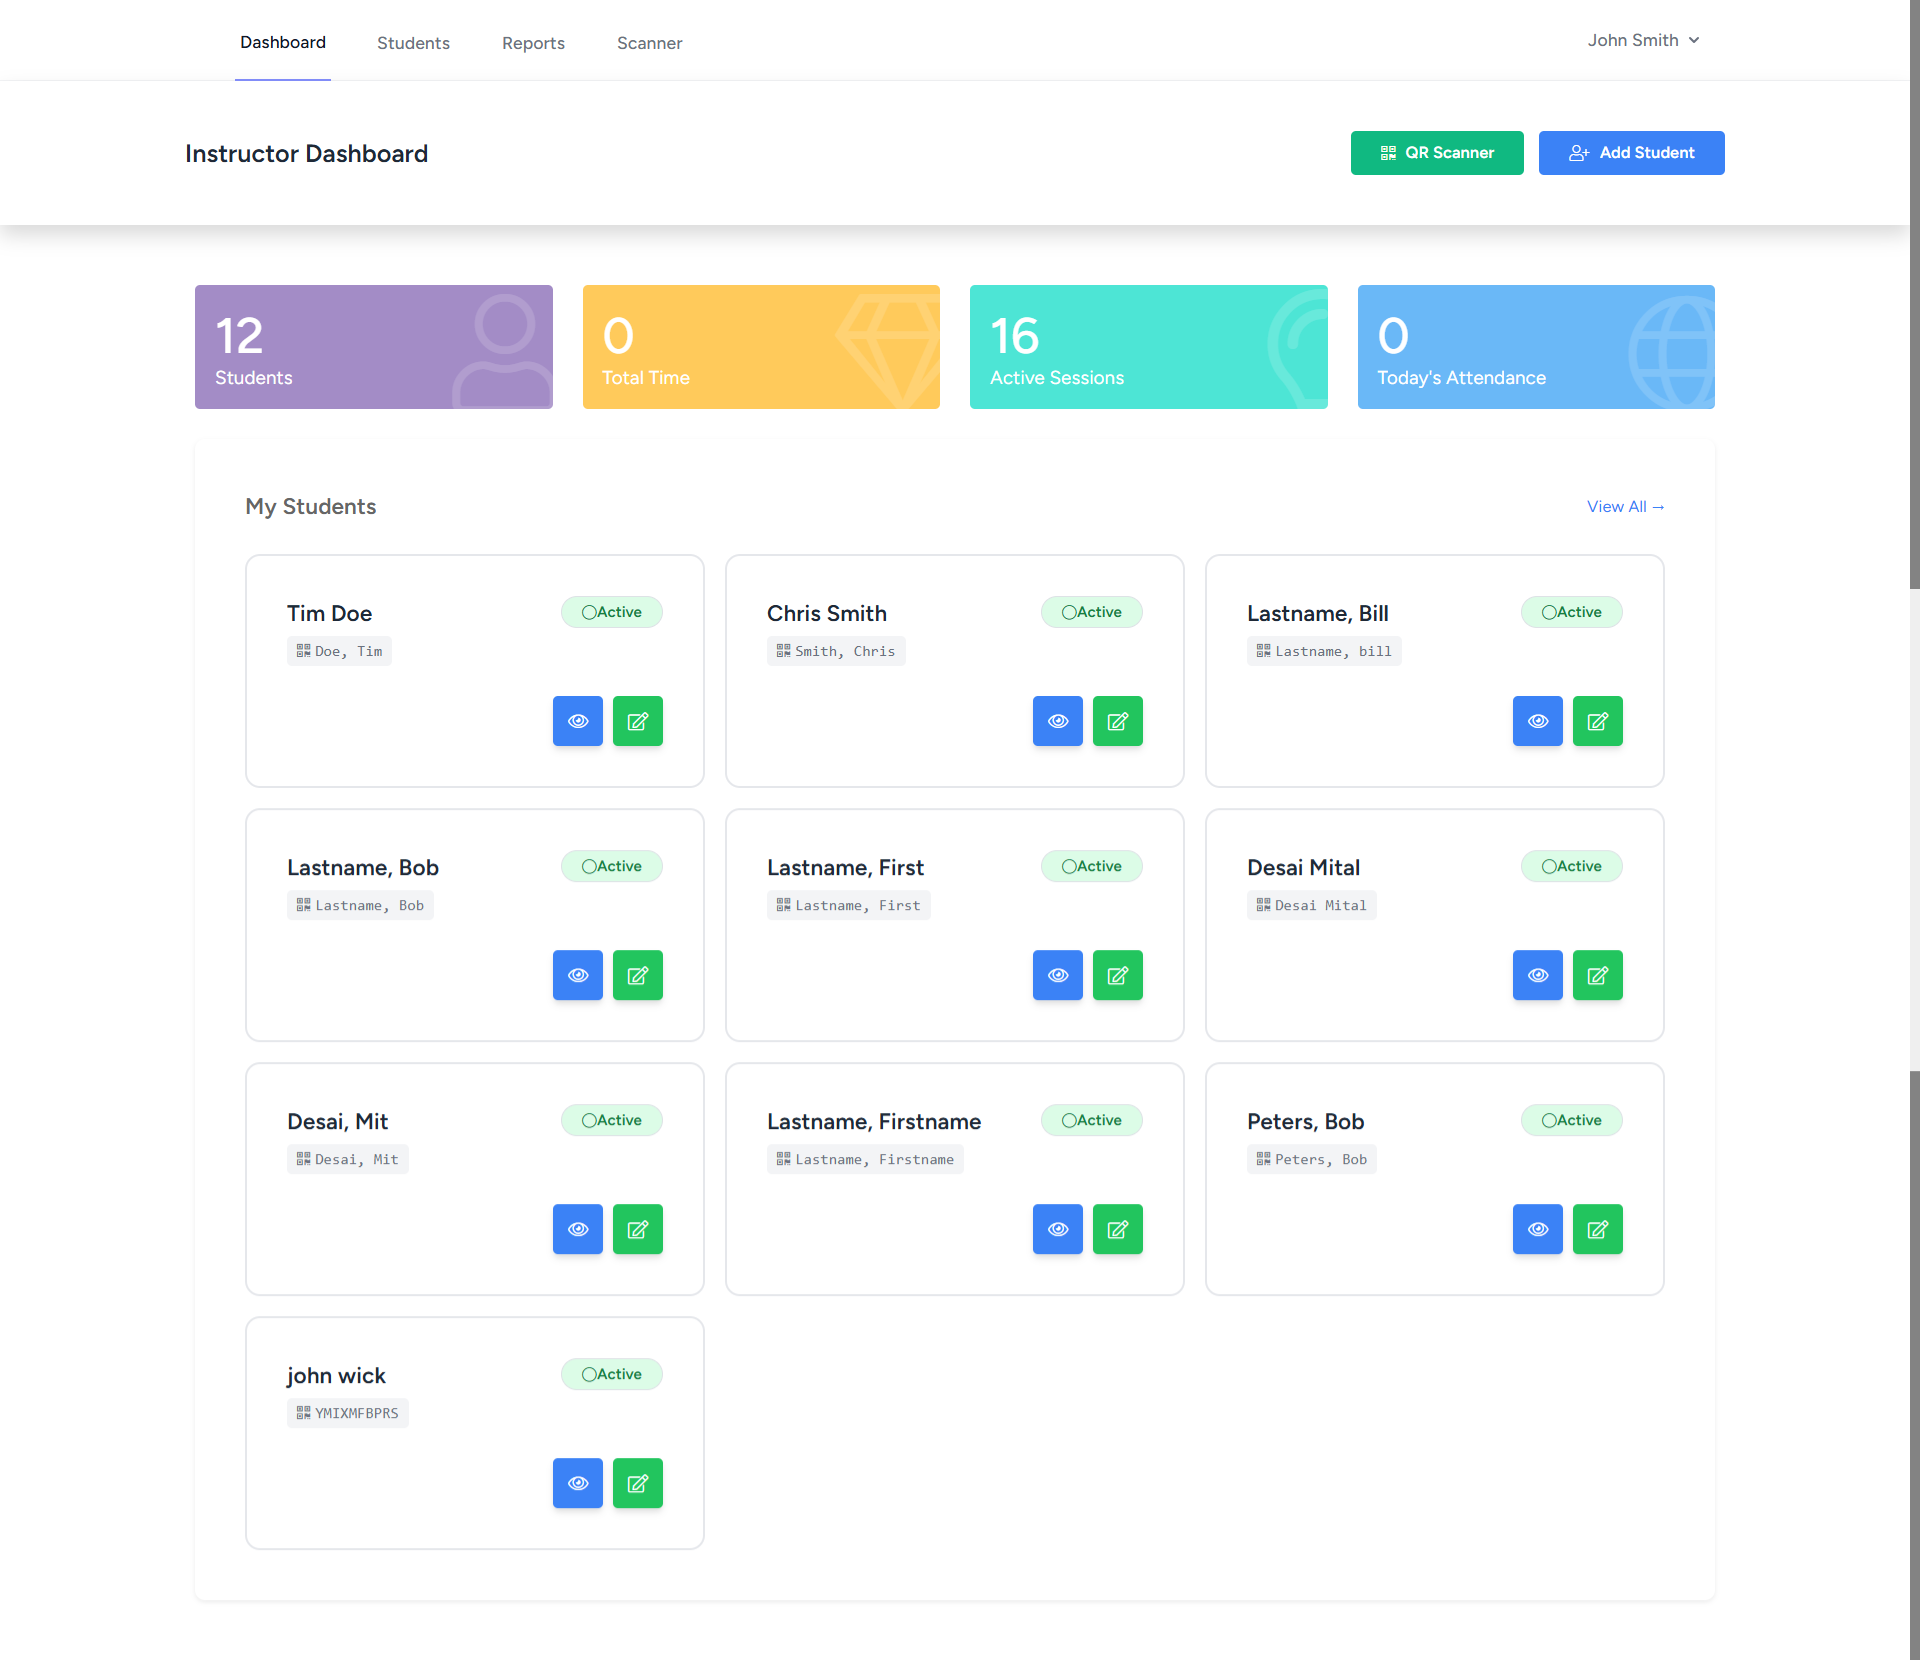This screenshot has height=1660, width=1920.
Task: Click Active badge on Lastname, First card
Action: (1091, 866)
